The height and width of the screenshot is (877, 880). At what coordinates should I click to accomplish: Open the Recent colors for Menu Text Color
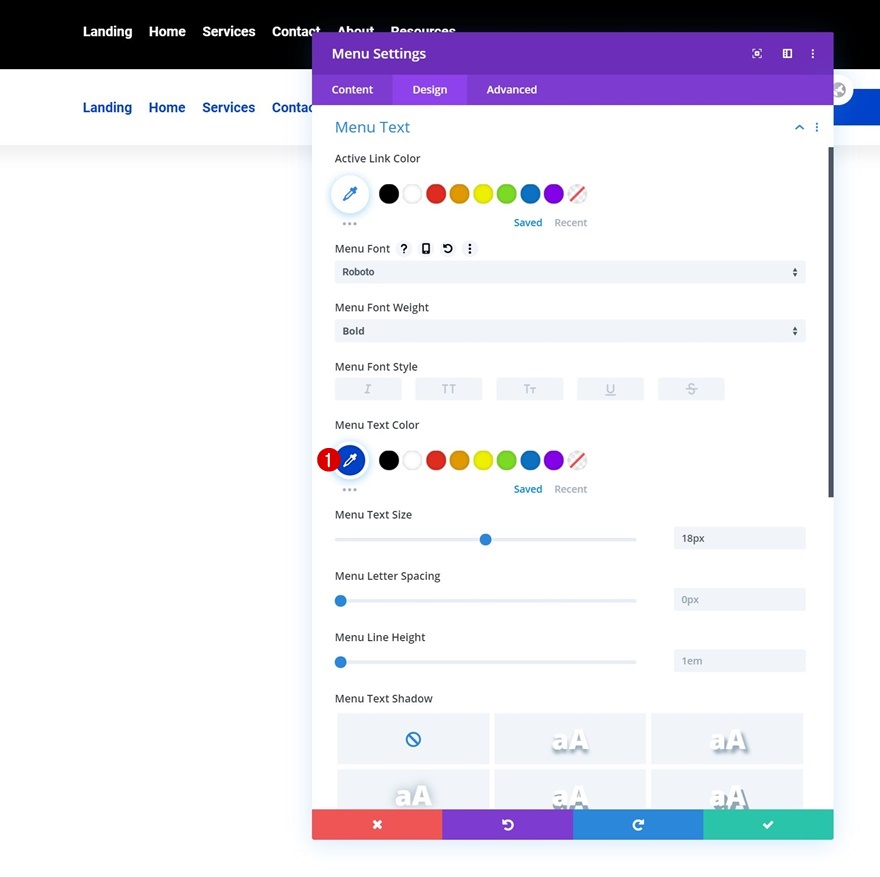pyautogui.click(x=571, y=489)
